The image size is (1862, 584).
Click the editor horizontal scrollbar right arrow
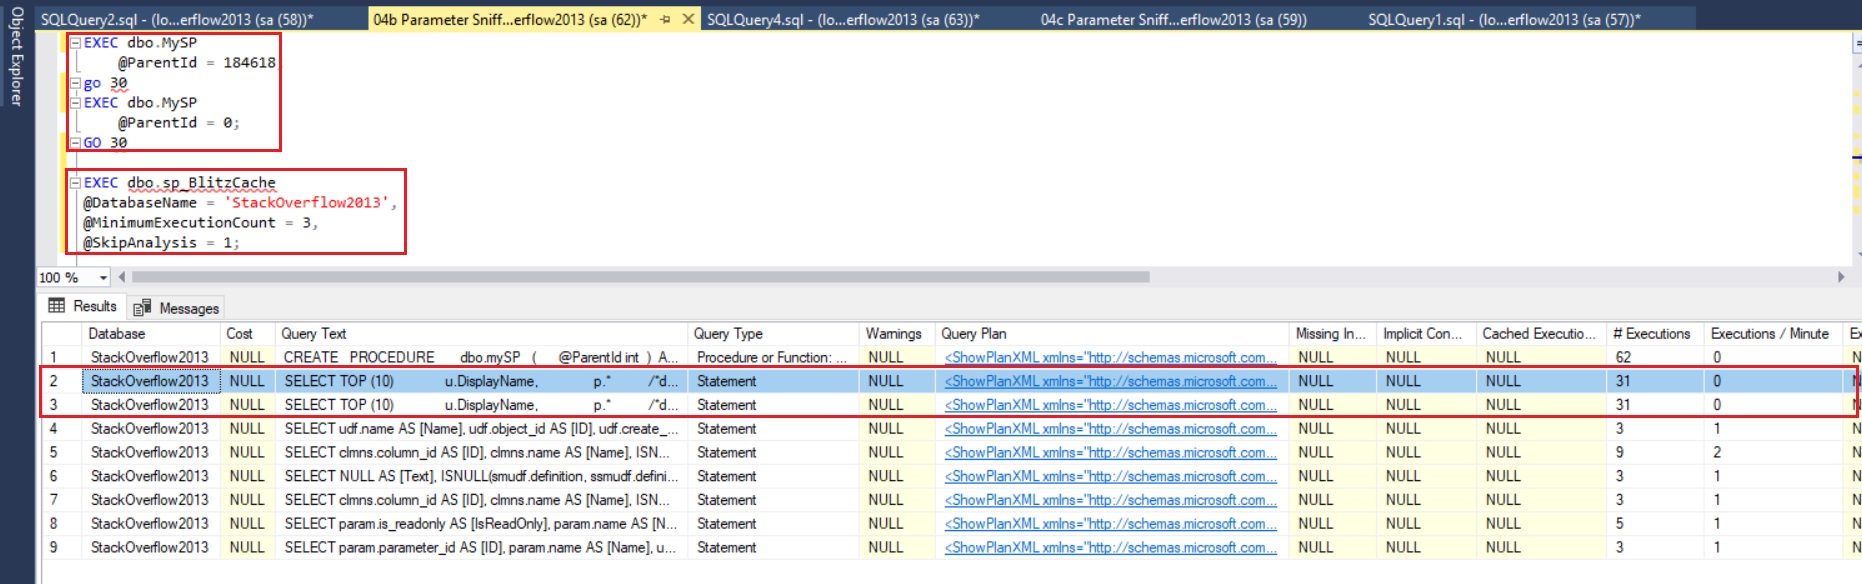[1841, 277]
